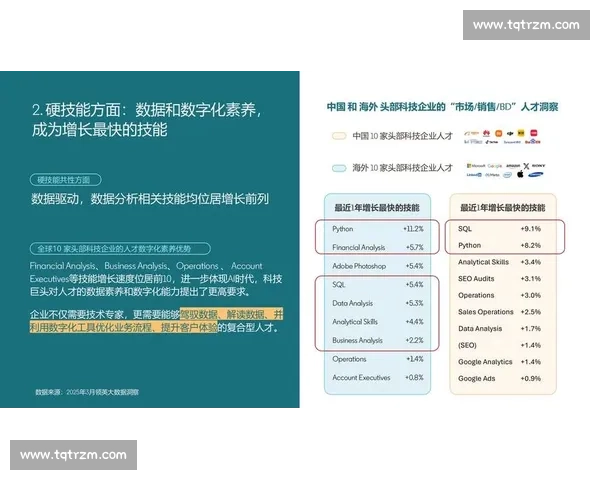Click the X logo
This screenshot has width=600, height=480.
(527, 166)
